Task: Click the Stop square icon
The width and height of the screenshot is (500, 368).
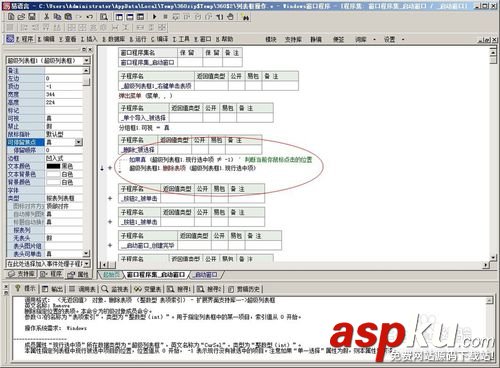Action: point(165,16)
